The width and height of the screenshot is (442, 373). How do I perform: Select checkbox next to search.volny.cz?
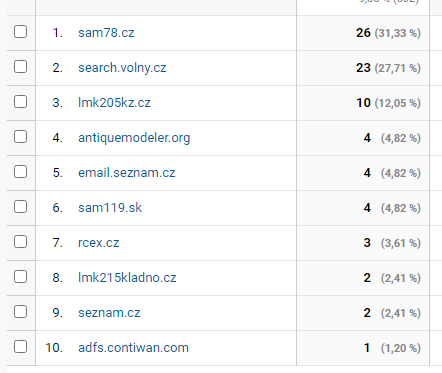click(x=20, y=67)
